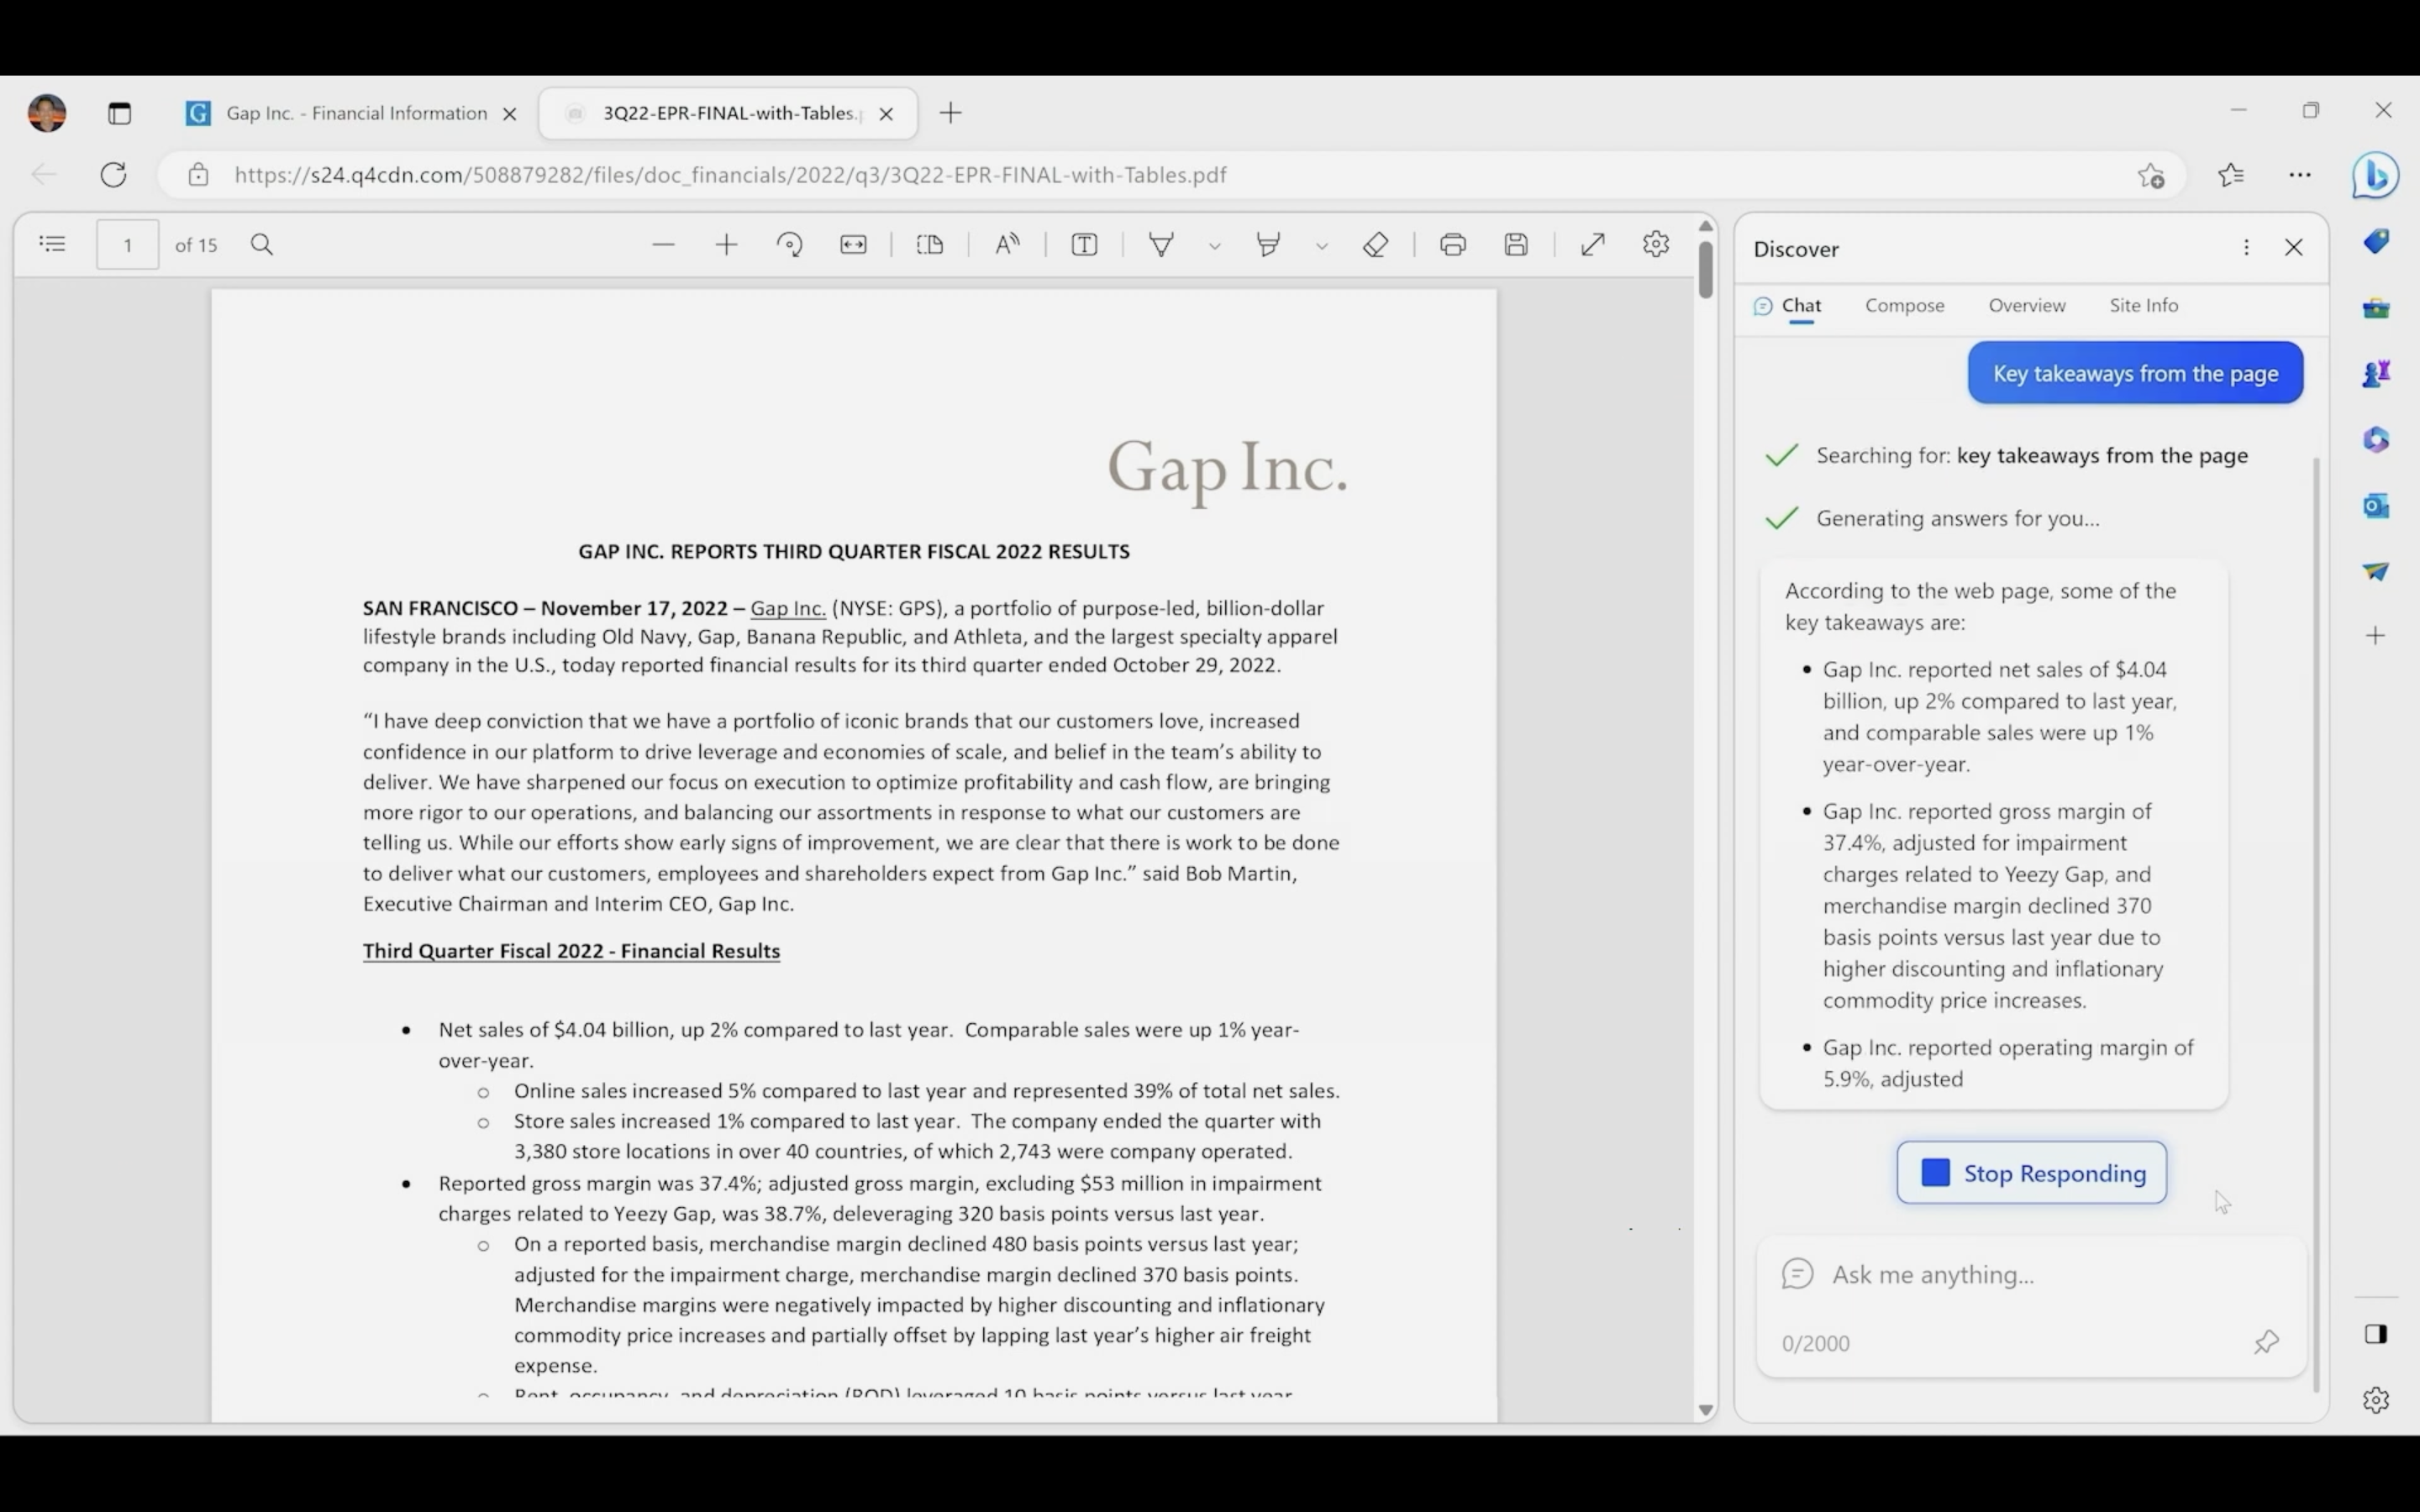Image resolution: width=2420 pixels, height=1512 pixels.
Task: Switch to the Overview tab
Action: coord(2027,306)
